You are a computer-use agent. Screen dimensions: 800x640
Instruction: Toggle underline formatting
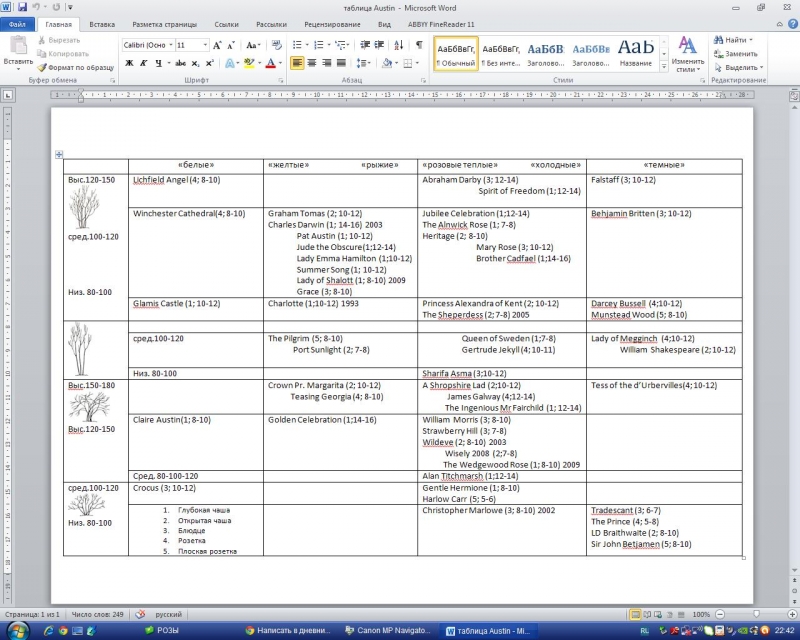(x=159, y=63)
